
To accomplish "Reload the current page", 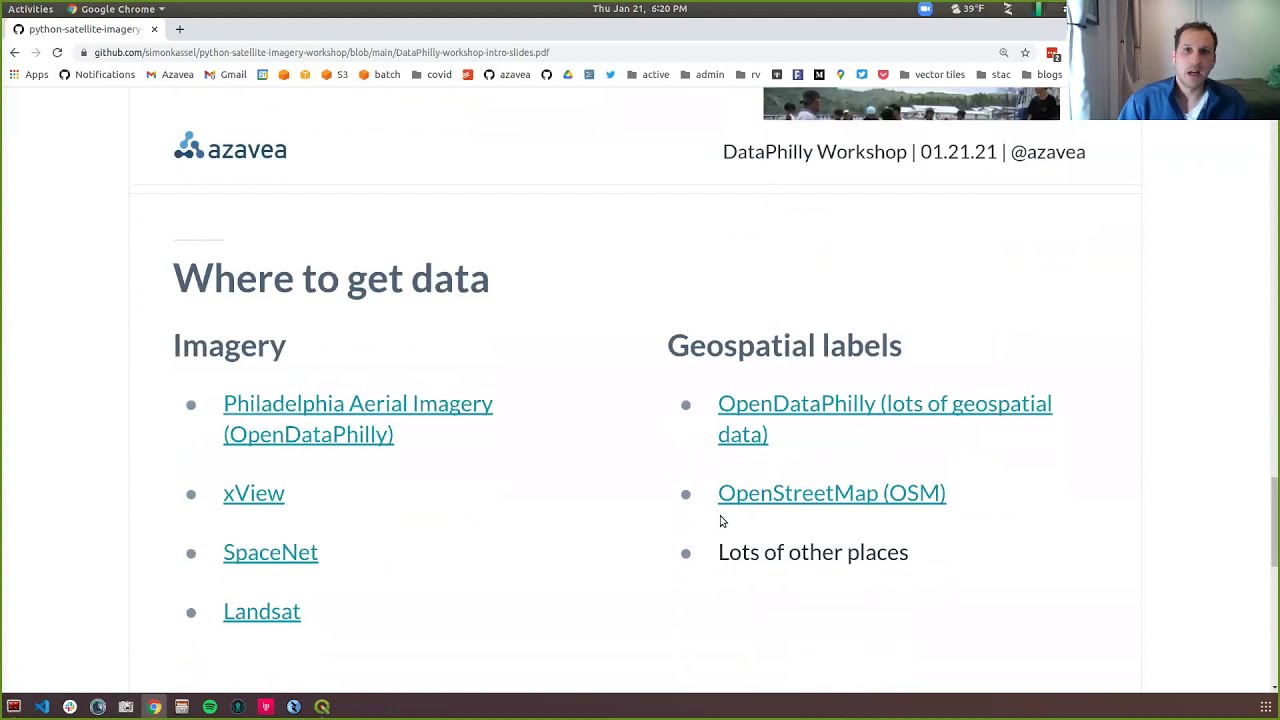I will tap(57, 52).
